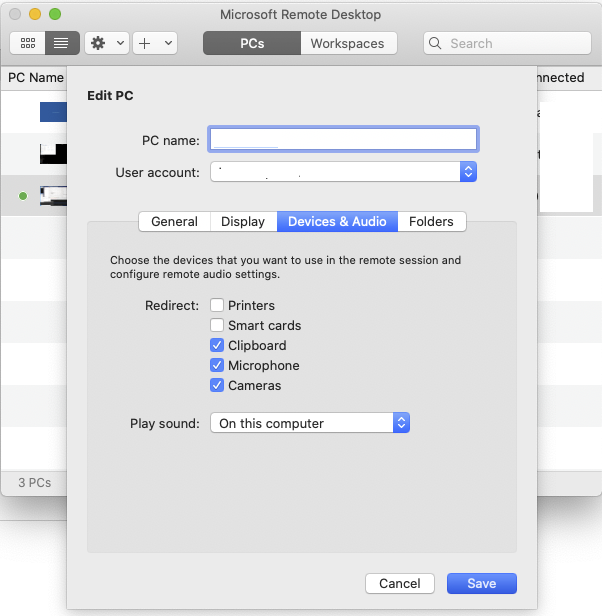The height and width of the screenshot is (616, 602).
Task: Click the Search field
Action: 507,43
